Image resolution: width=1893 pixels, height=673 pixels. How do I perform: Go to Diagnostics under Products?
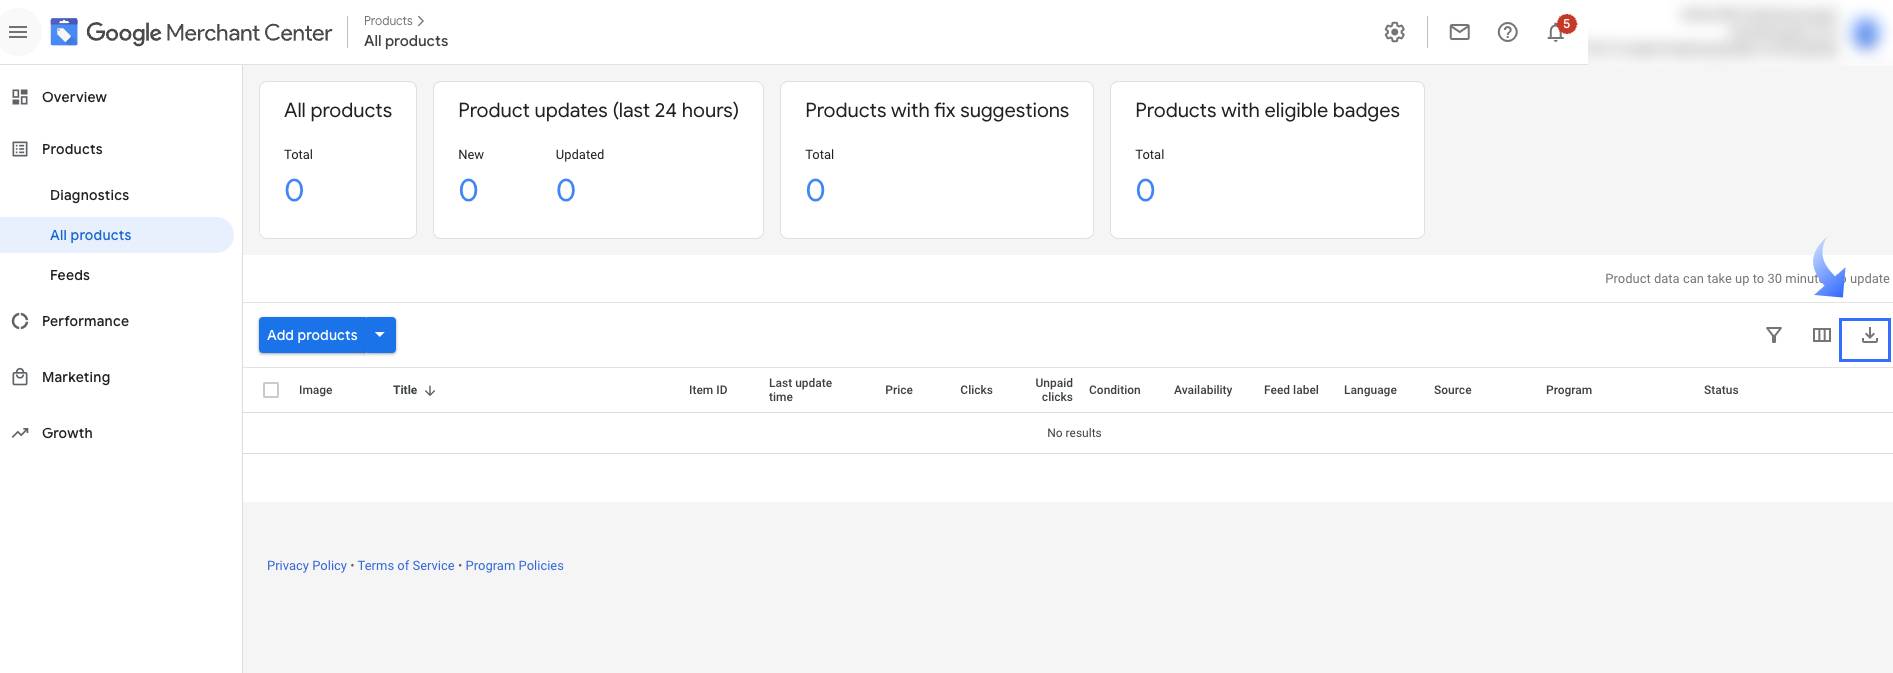[89, 195]
